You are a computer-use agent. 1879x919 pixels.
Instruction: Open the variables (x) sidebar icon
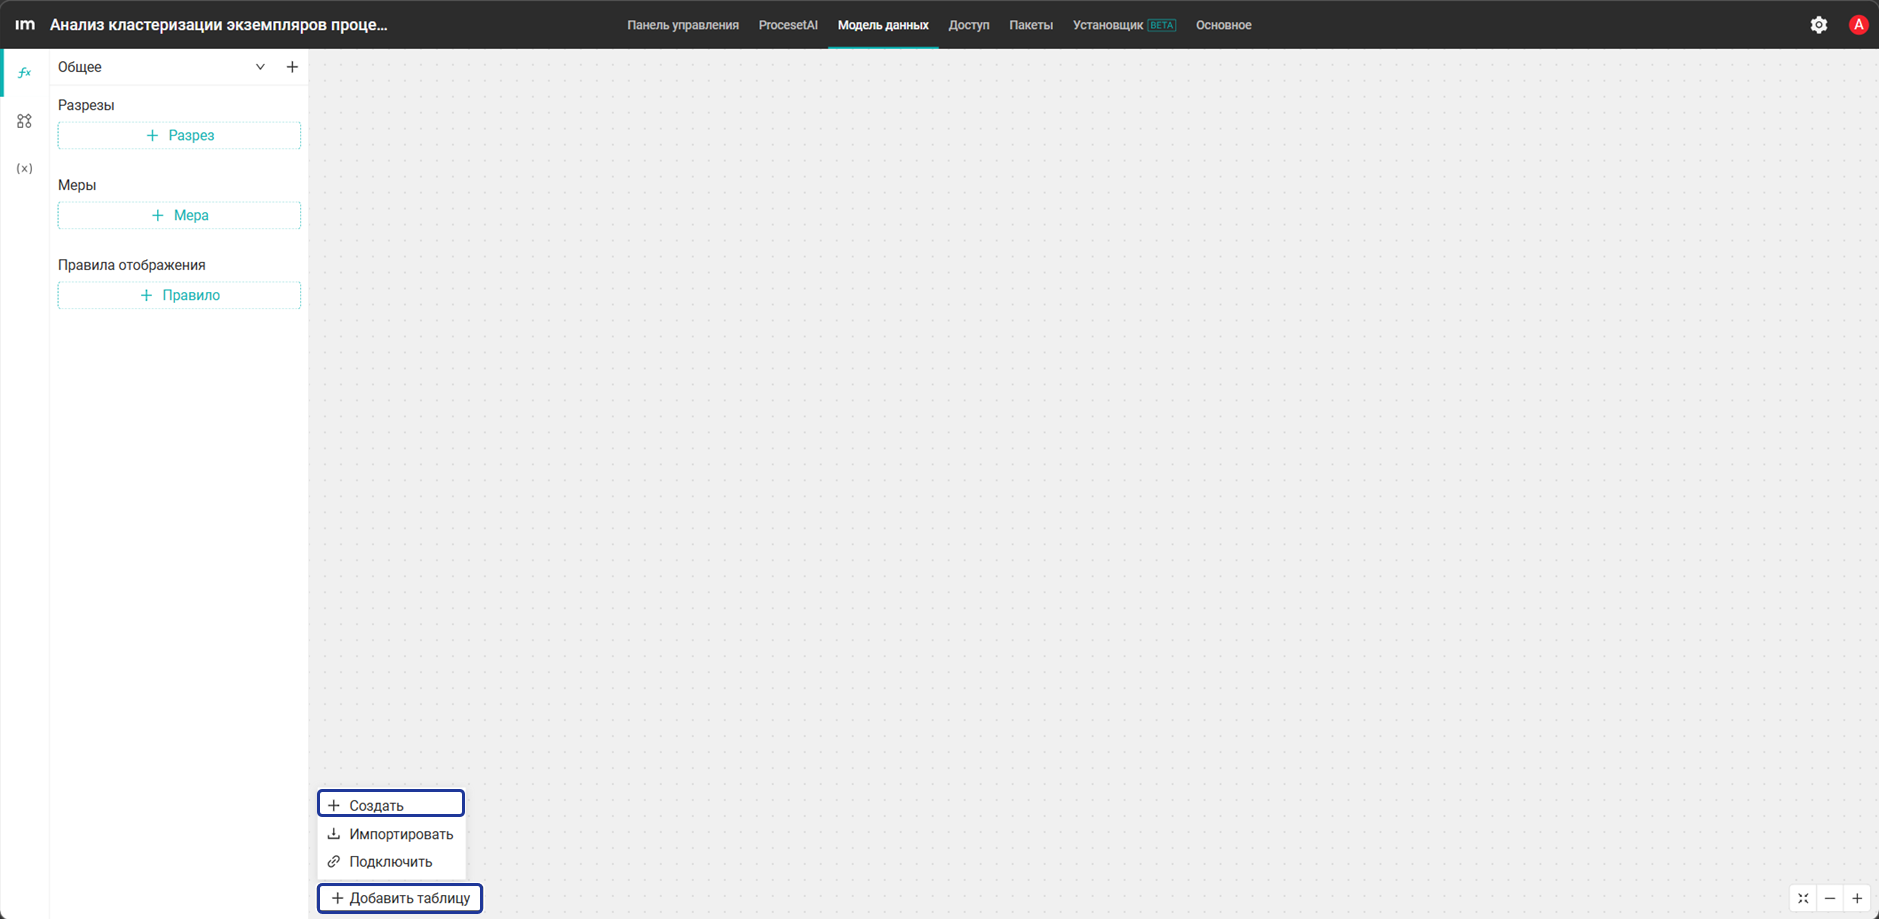click(x=24, y=168)
